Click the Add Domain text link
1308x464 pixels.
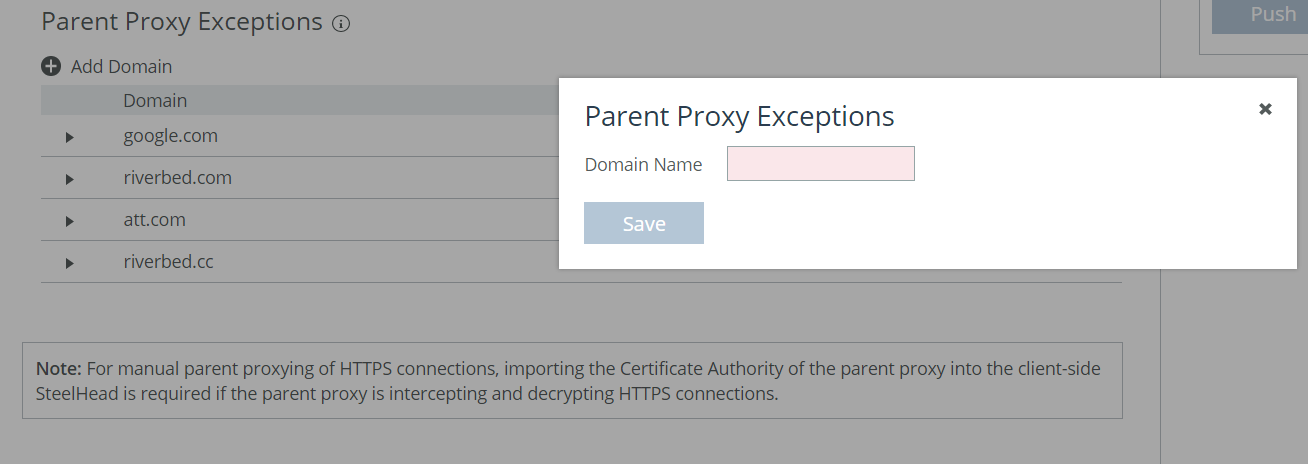click(121, 67)
